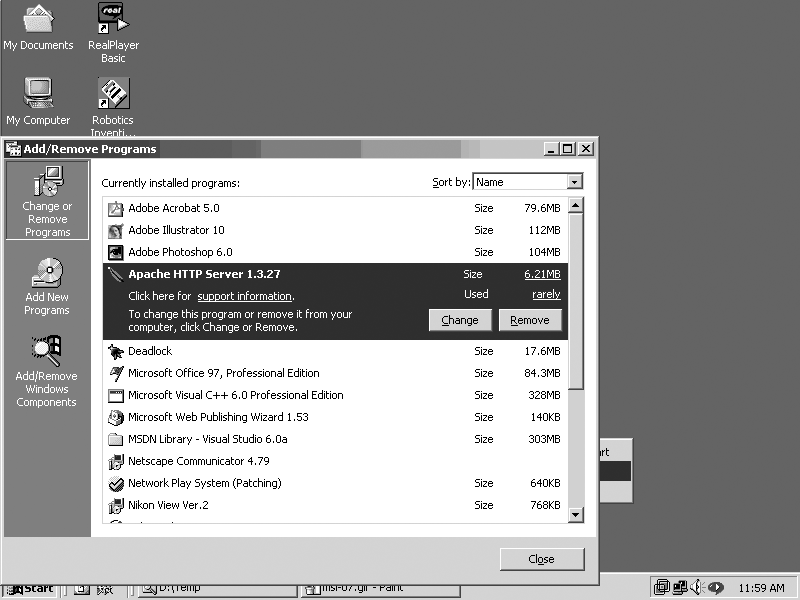Click Change for Apache HTTP Server

pos(460,320)
